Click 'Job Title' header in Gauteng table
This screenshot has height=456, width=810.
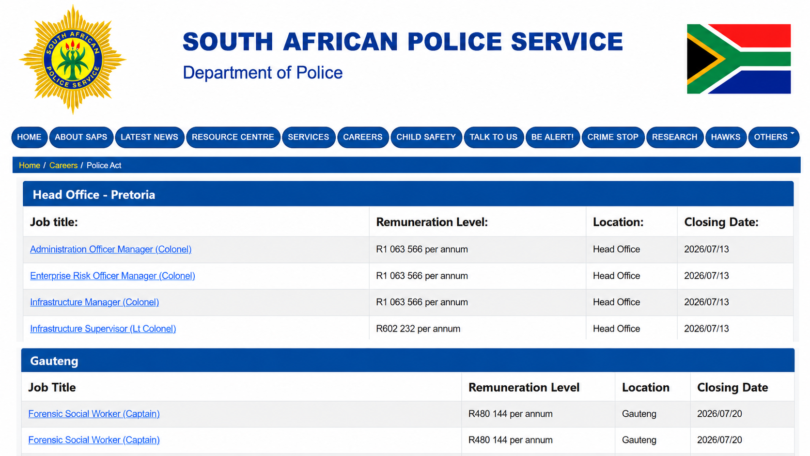pos(52,387)
